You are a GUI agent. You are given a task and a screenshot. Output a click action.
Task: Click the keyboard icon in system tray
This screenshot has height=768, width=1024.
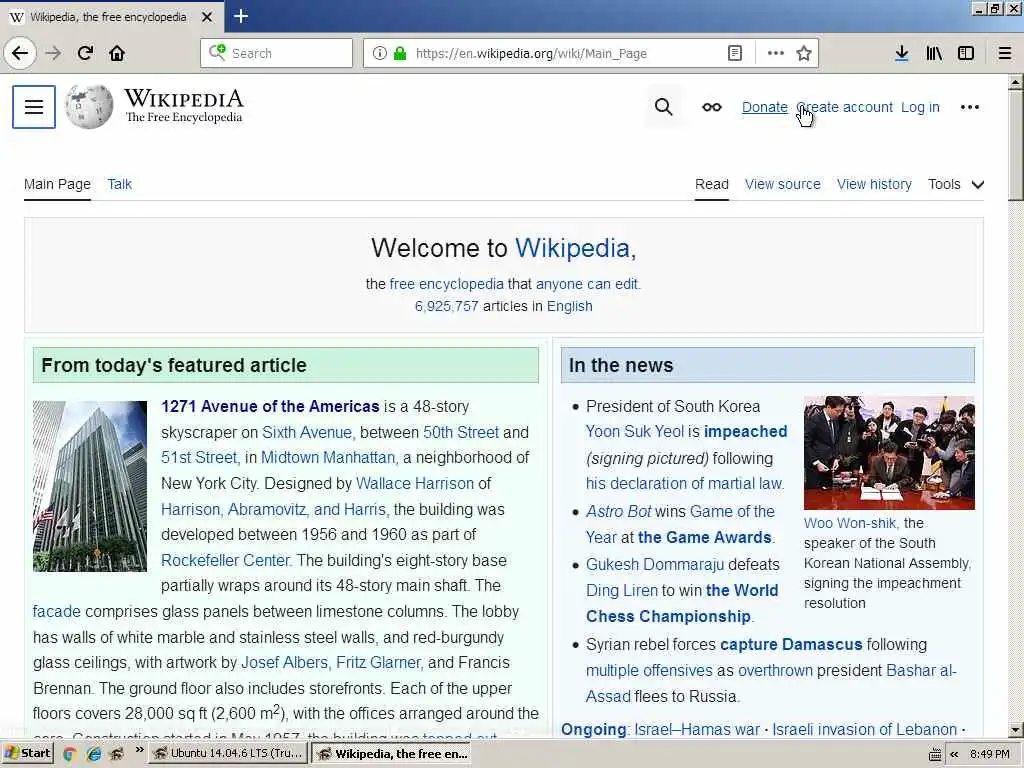pos(935,754)
